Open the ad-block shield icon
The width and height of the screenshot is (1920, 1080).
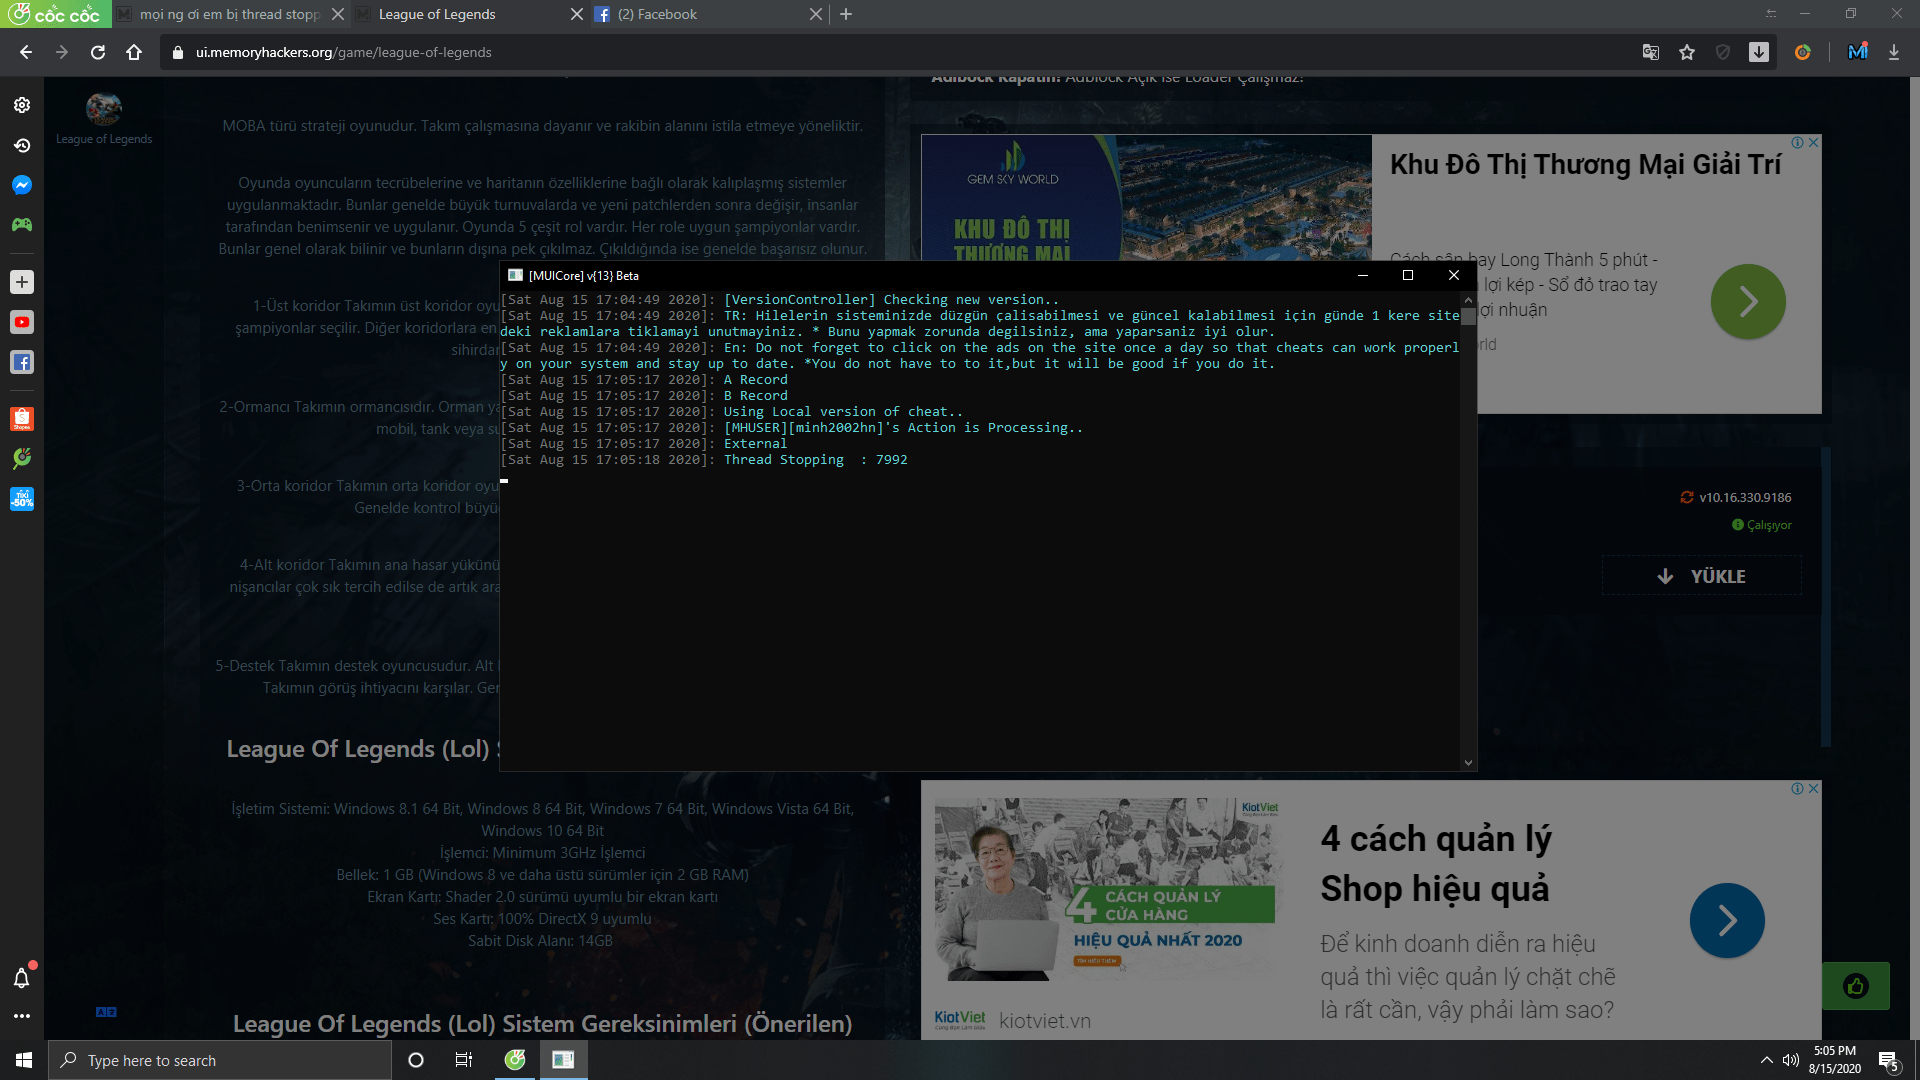click(1723, 52)
